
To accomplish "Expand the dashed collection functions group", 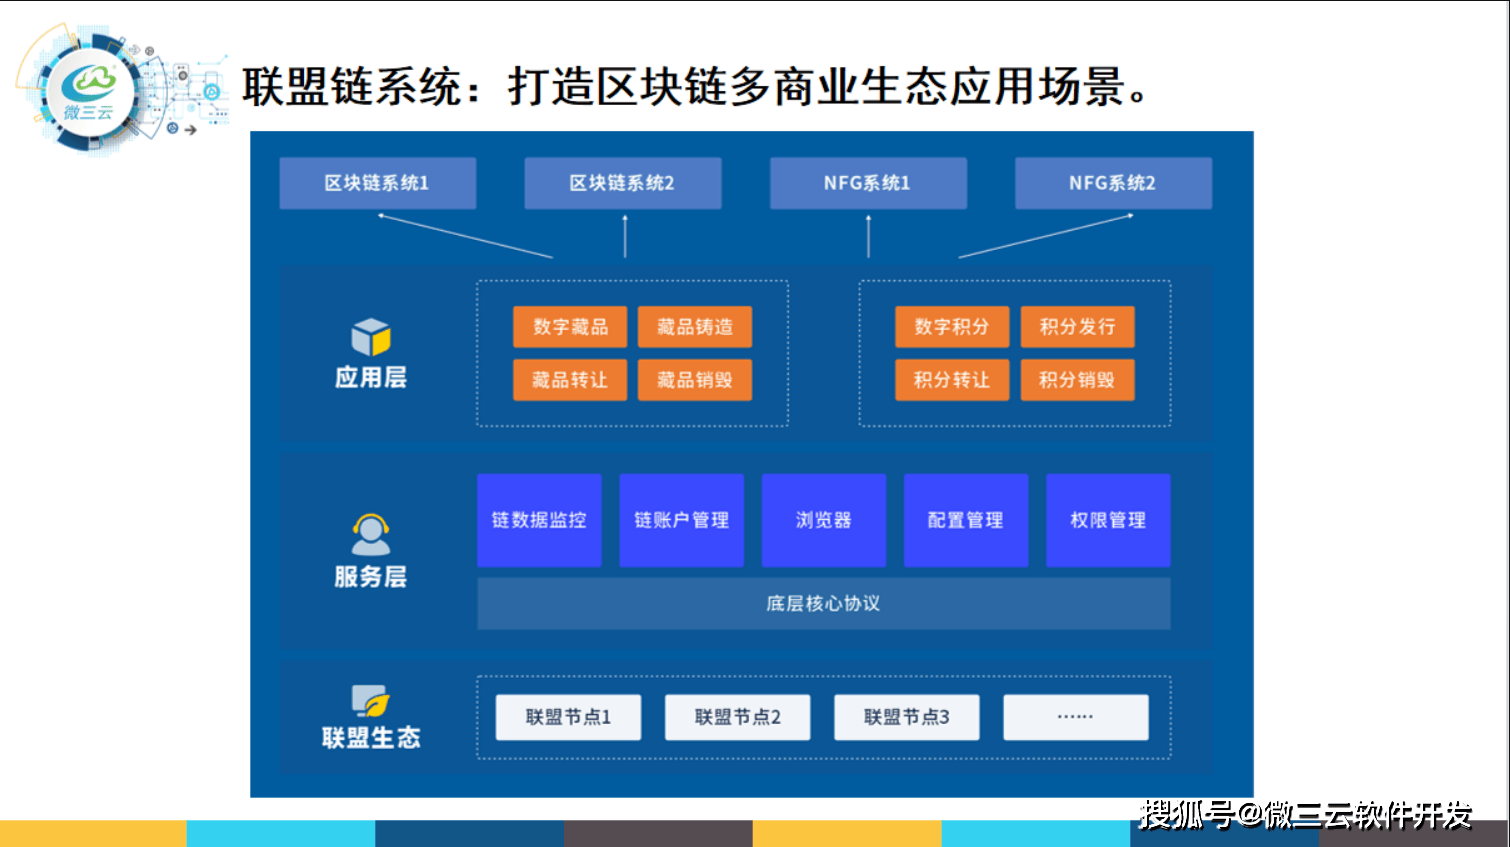I will [632, 353].
